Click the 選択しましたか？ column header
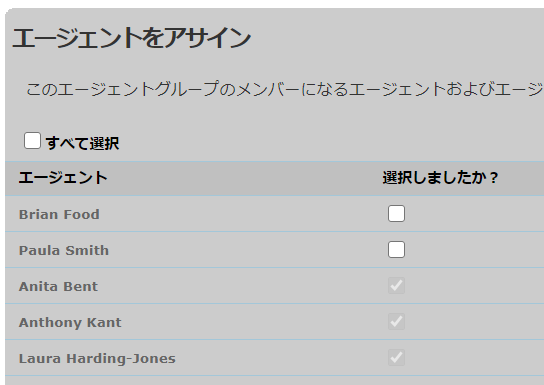 point(440,178)
